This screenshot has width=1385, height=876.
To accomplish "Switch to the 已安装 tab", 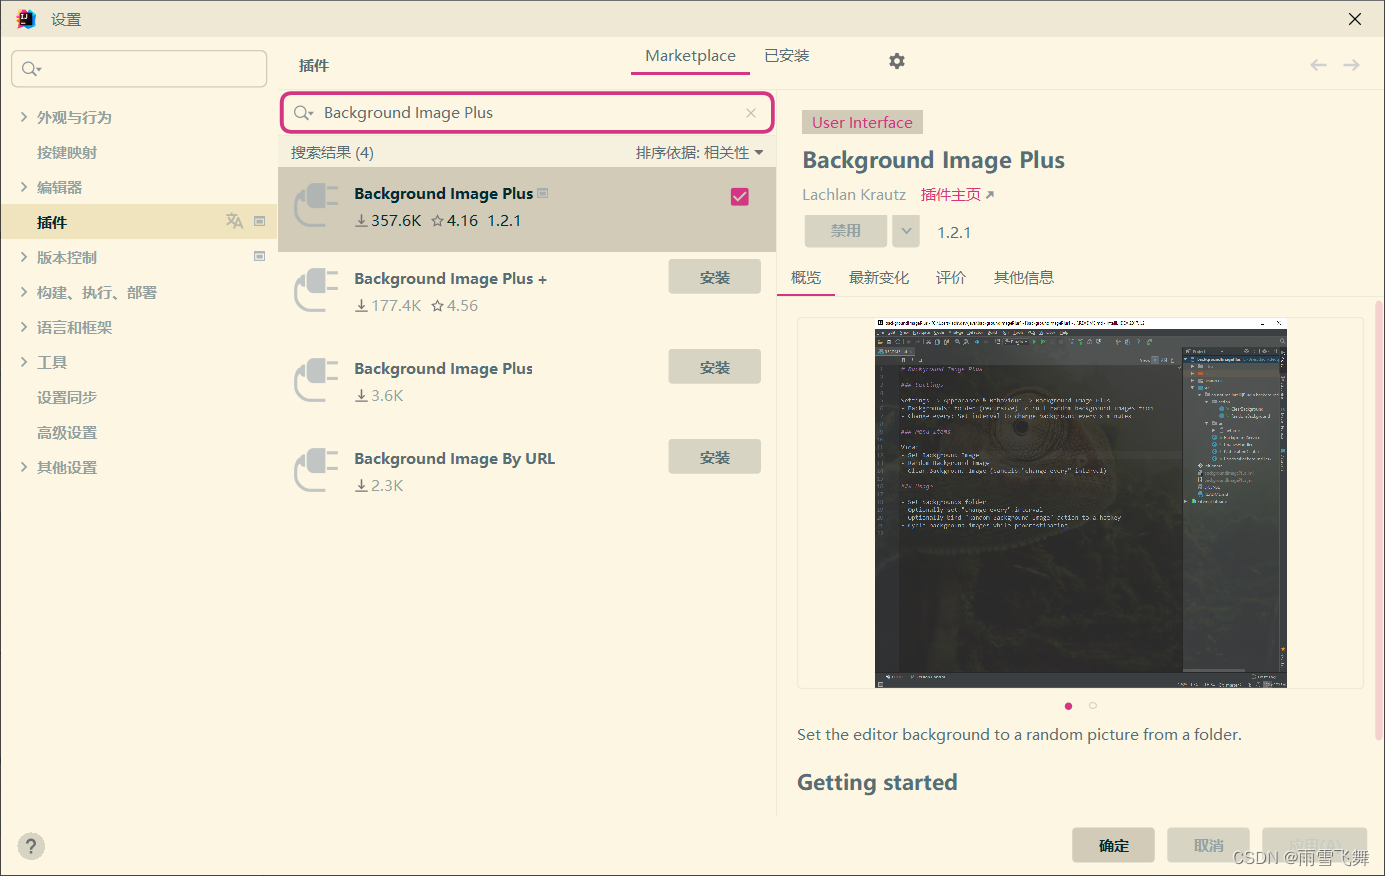I will 787,56.
